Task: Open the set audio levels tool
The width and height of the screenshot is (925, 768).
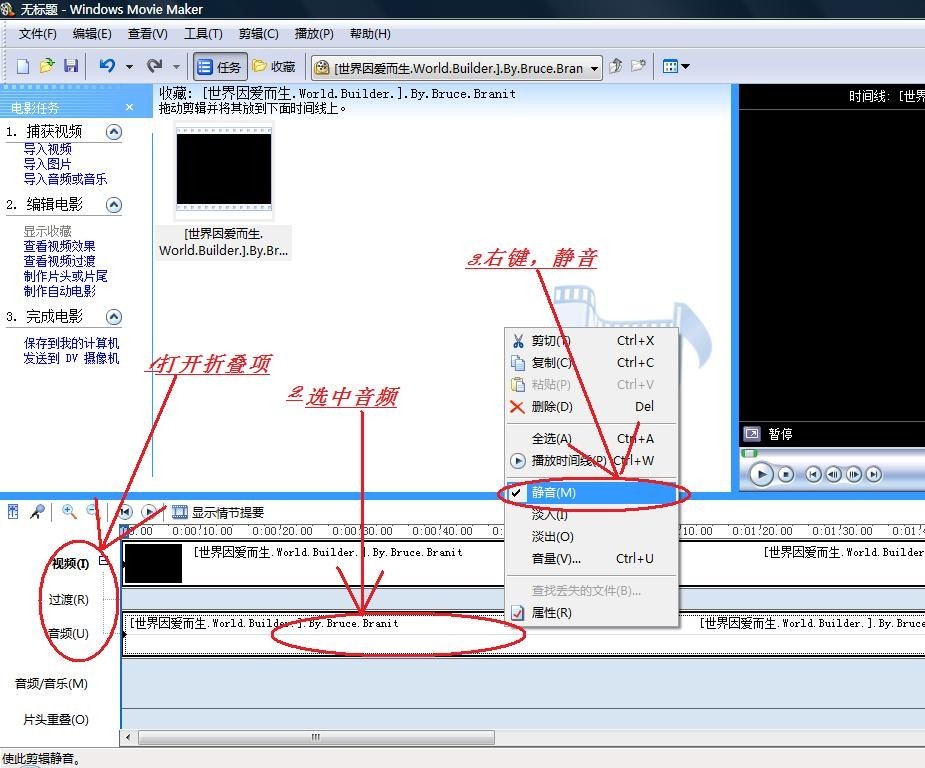Action: pyautogui.click(x=13, y=511)
